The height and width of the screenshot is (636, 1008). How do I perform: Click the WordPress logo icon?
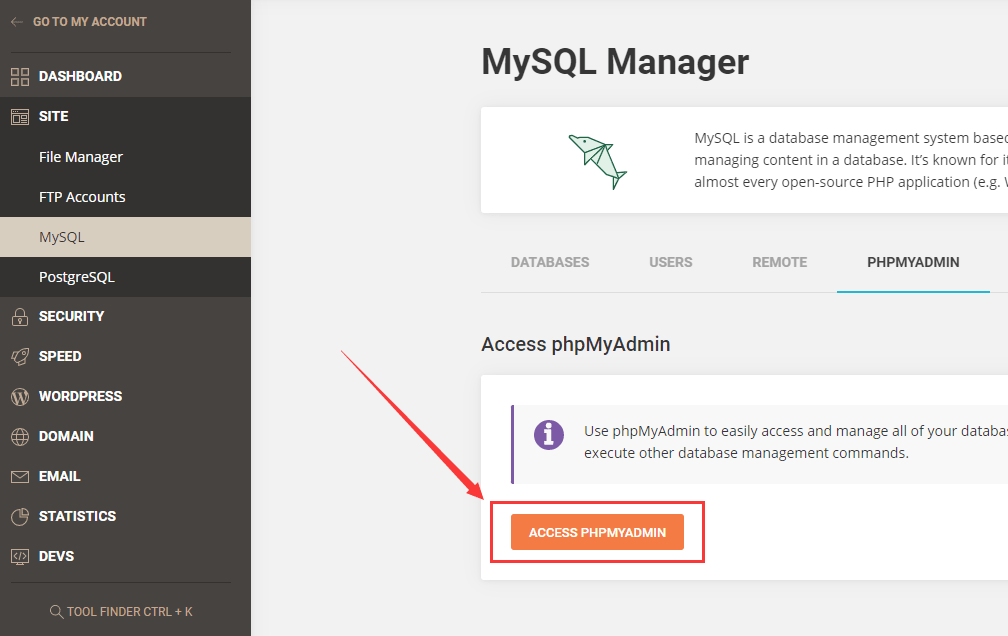(20, 396)
